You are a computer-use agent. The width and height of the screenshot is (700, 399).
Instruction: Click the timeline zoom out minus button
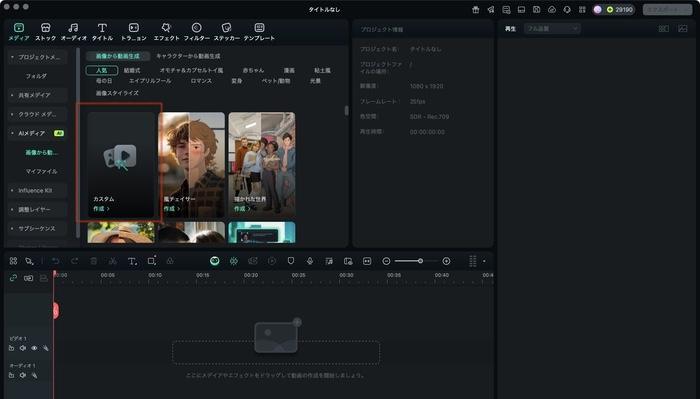click(x=386, y=261)
